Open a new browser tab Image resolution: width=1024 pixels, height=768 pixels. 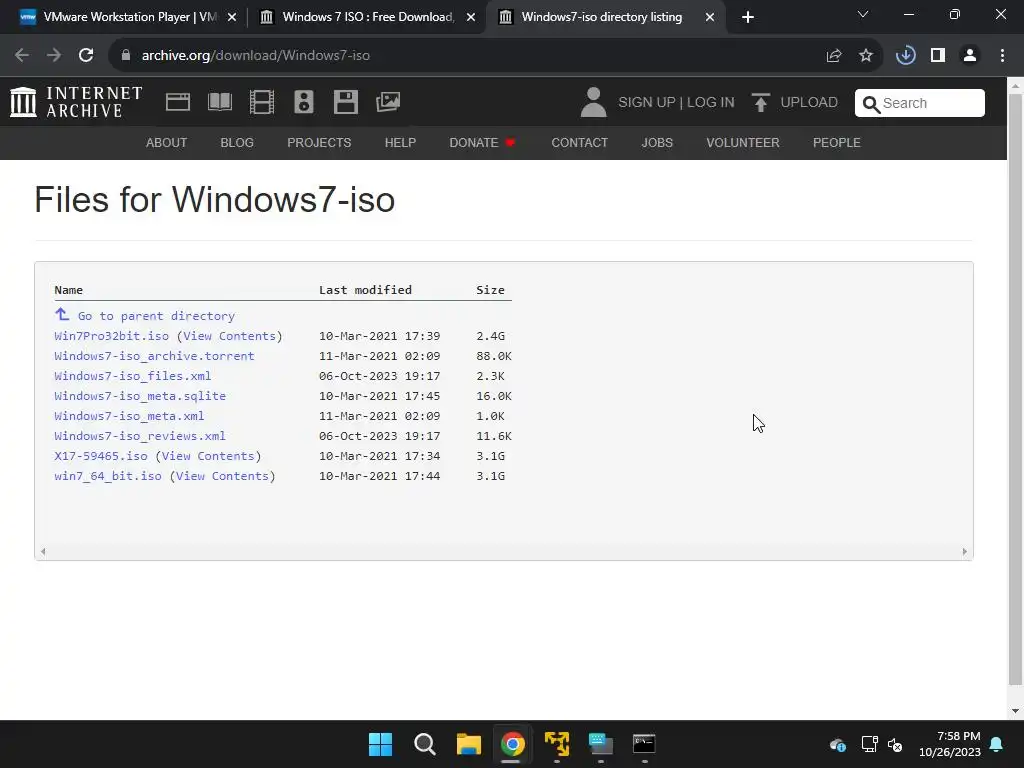click(x=748, y=17)
